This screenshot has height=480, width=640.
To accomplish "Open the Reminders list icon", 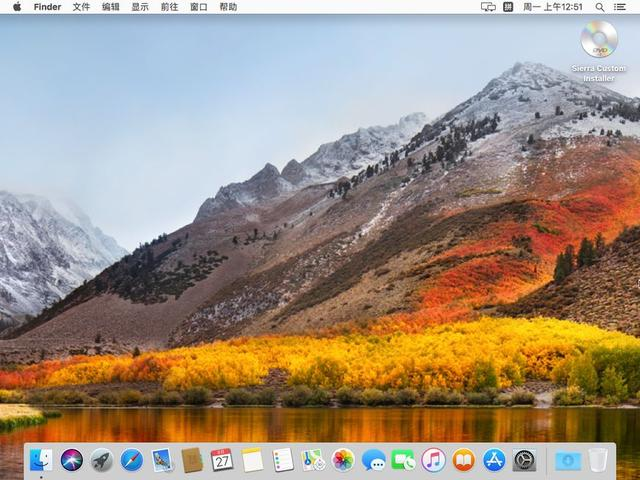I will coord(282,460).
